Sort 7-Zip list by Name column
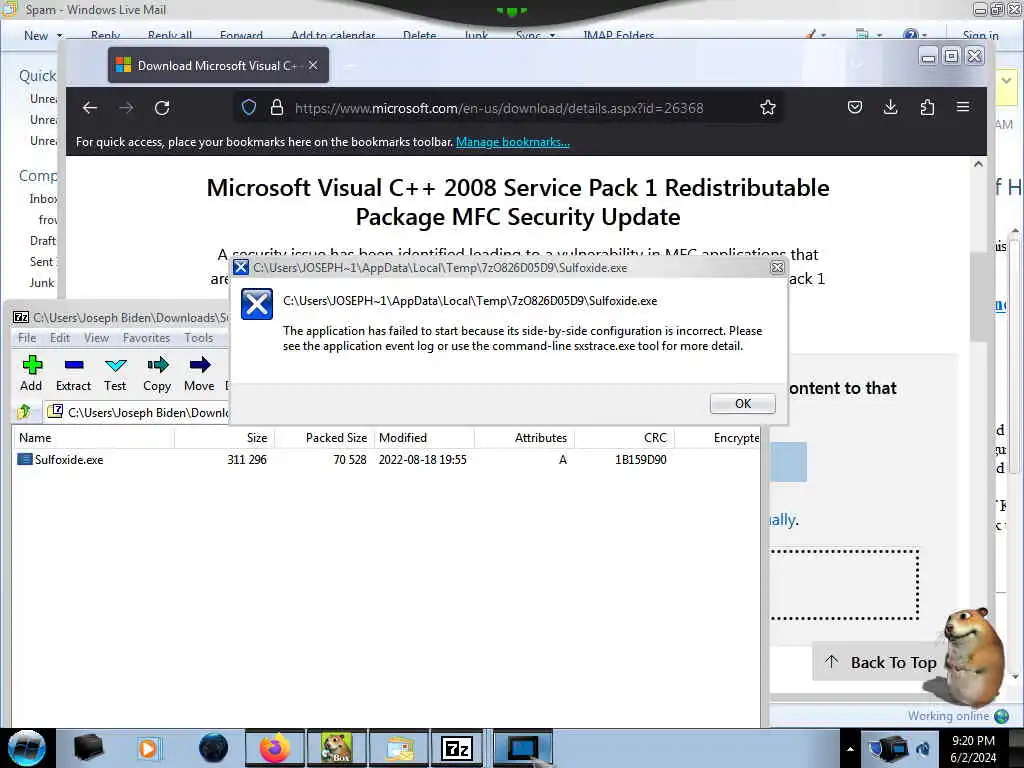1024x768 pixels. tap(93, 438)
